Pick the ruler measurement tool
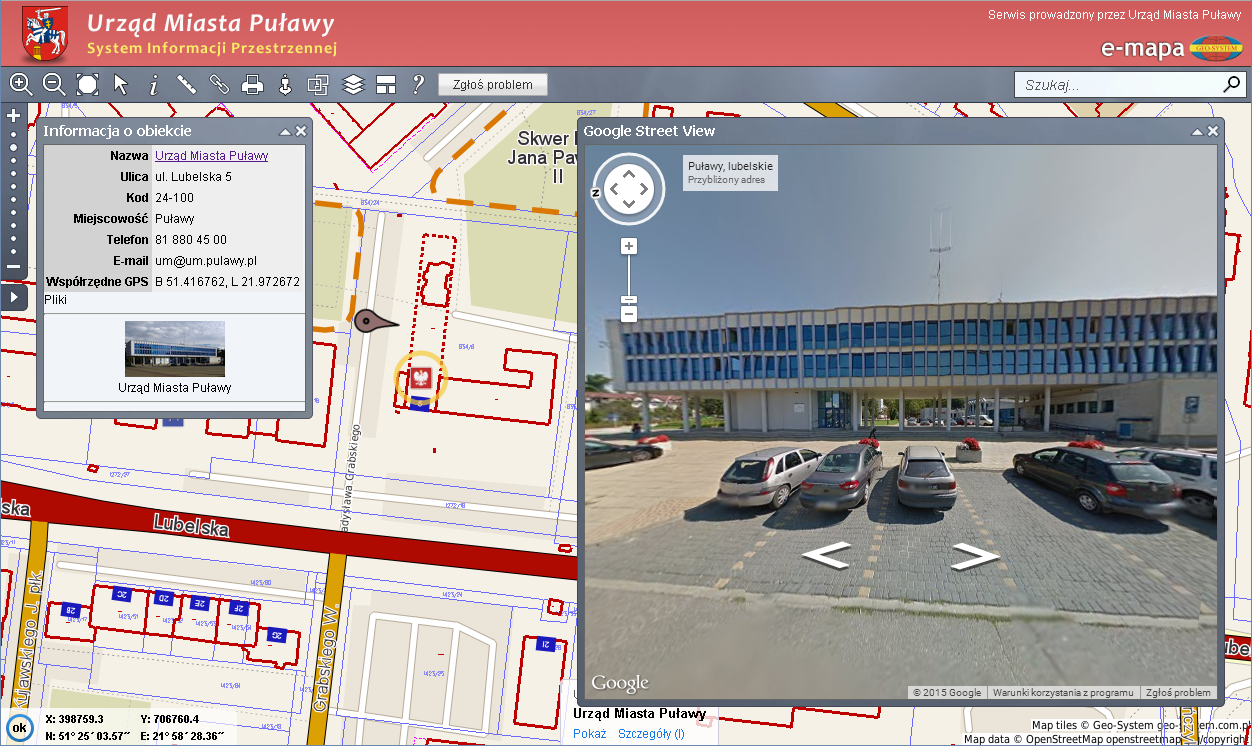The width and height of the screenshot is (1252, 746). coord(186,84)
